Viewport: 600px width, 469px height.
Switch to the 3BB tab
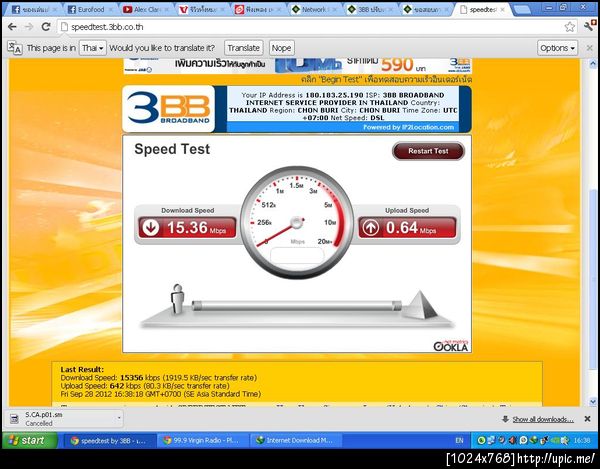point(370,10)
